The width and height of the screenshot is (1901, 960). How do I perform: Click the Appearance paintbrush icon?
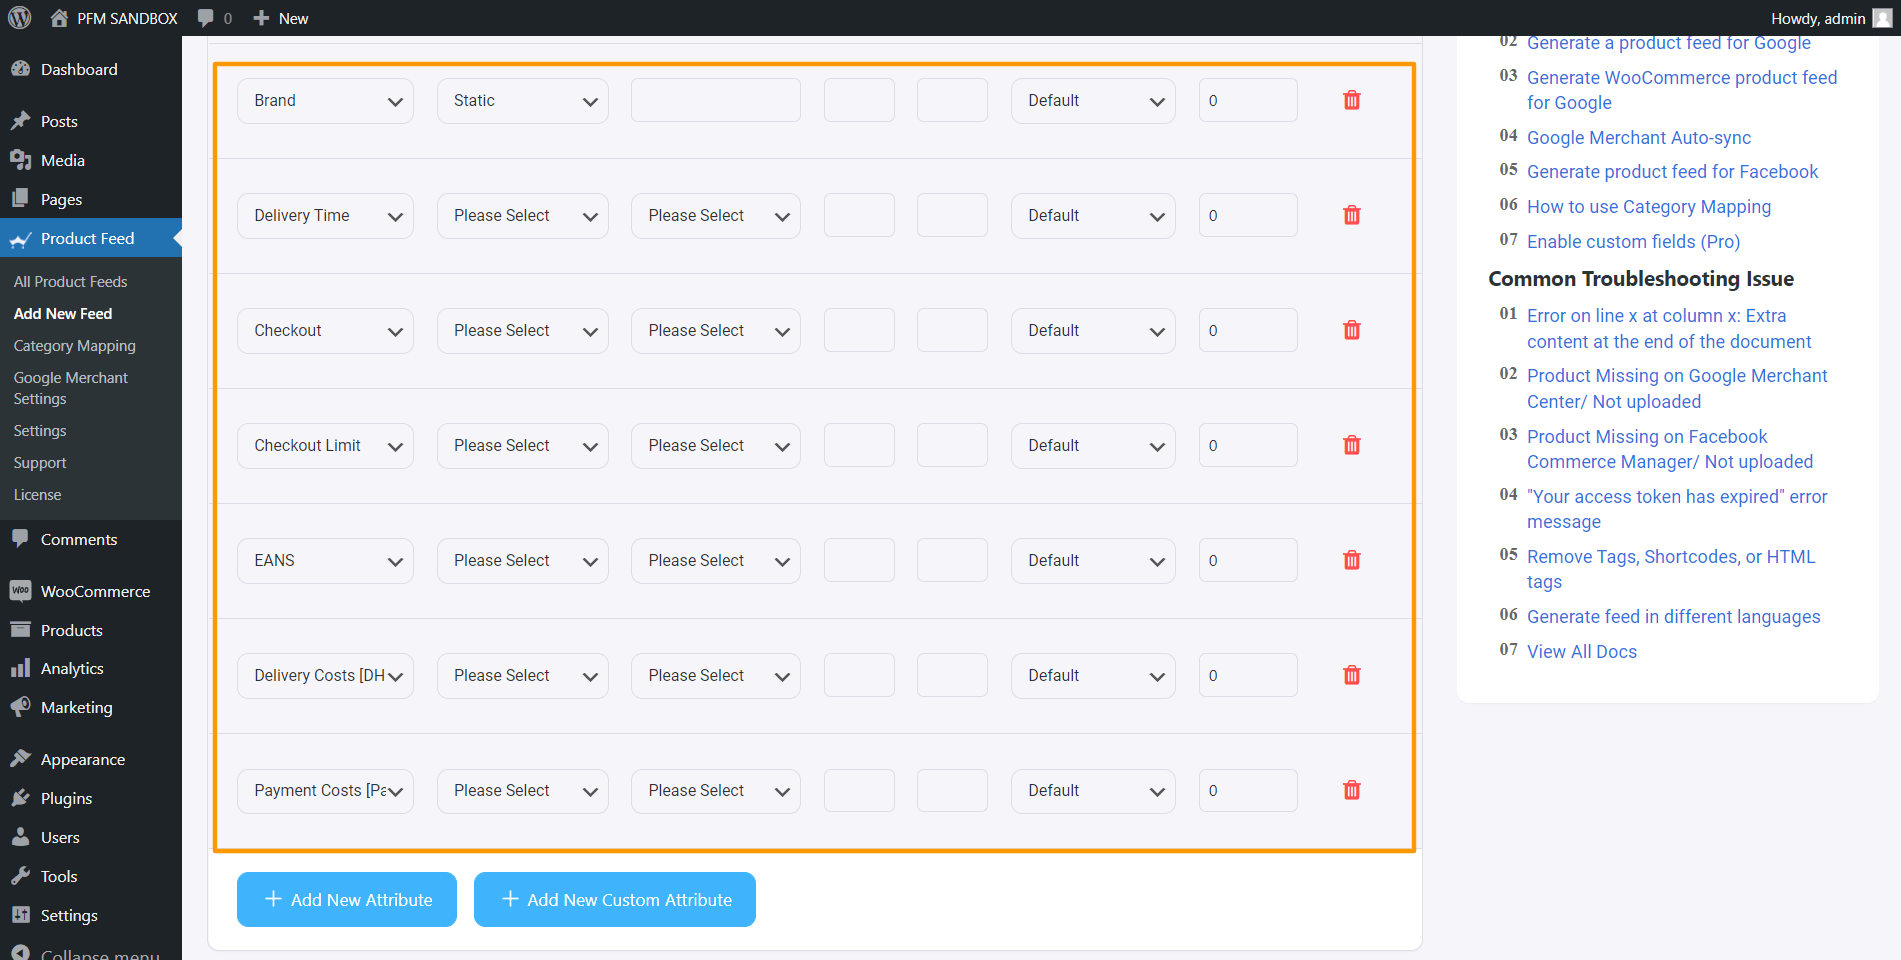pos(20,759)
